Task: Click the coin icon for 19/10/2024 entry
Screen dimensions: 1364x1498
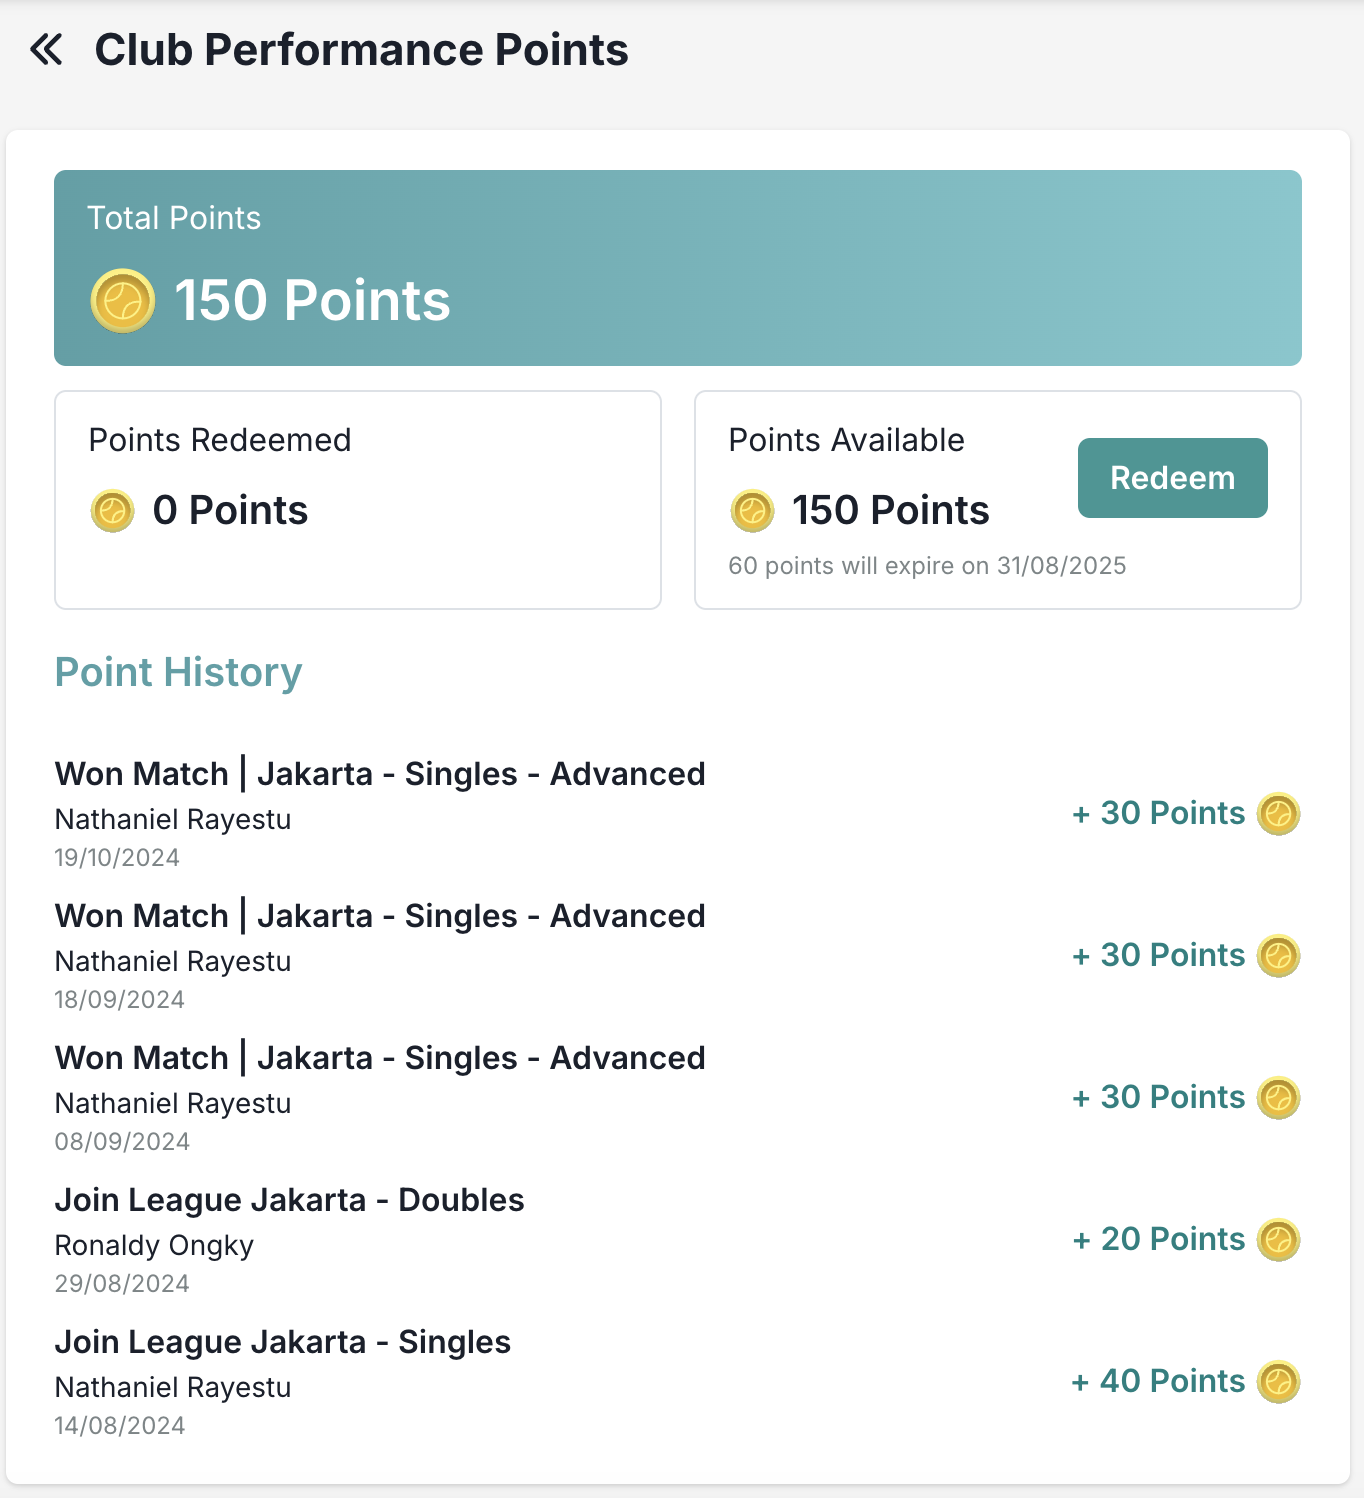Action: (x=1278, y=814)
